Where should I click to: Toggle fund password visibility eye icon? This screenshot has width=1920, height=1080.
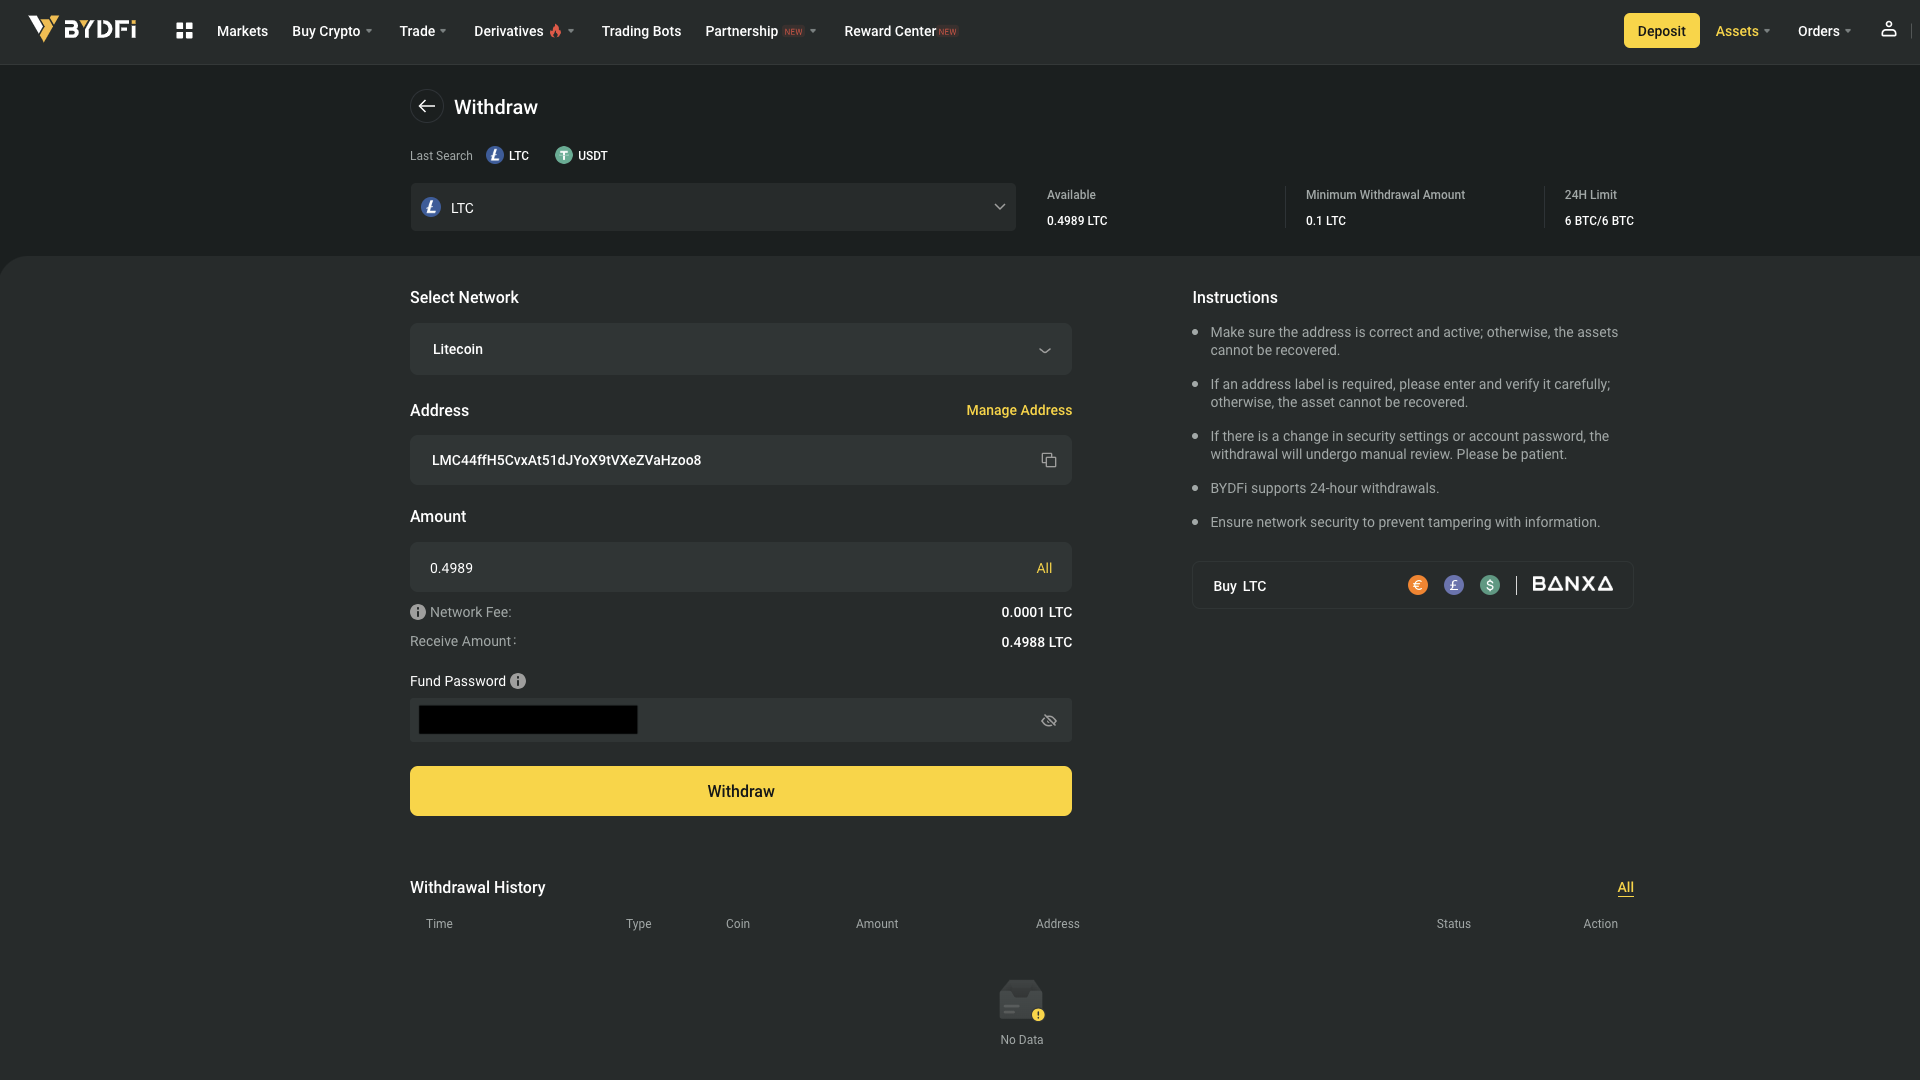click(x=1048, y=720)
